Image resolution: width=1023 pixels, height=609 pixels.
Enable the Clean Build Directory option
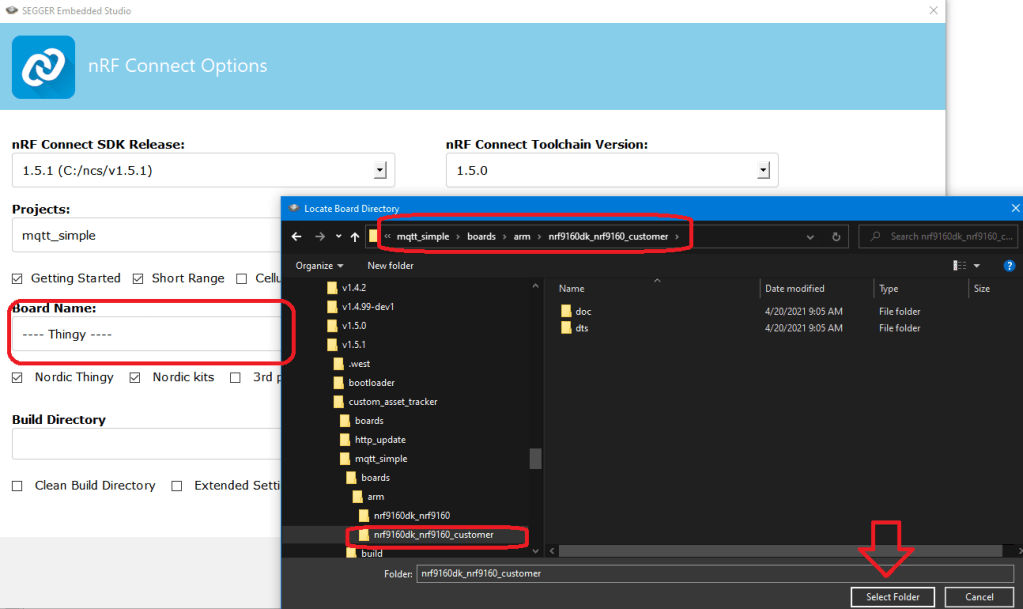[x=18, y=486]
